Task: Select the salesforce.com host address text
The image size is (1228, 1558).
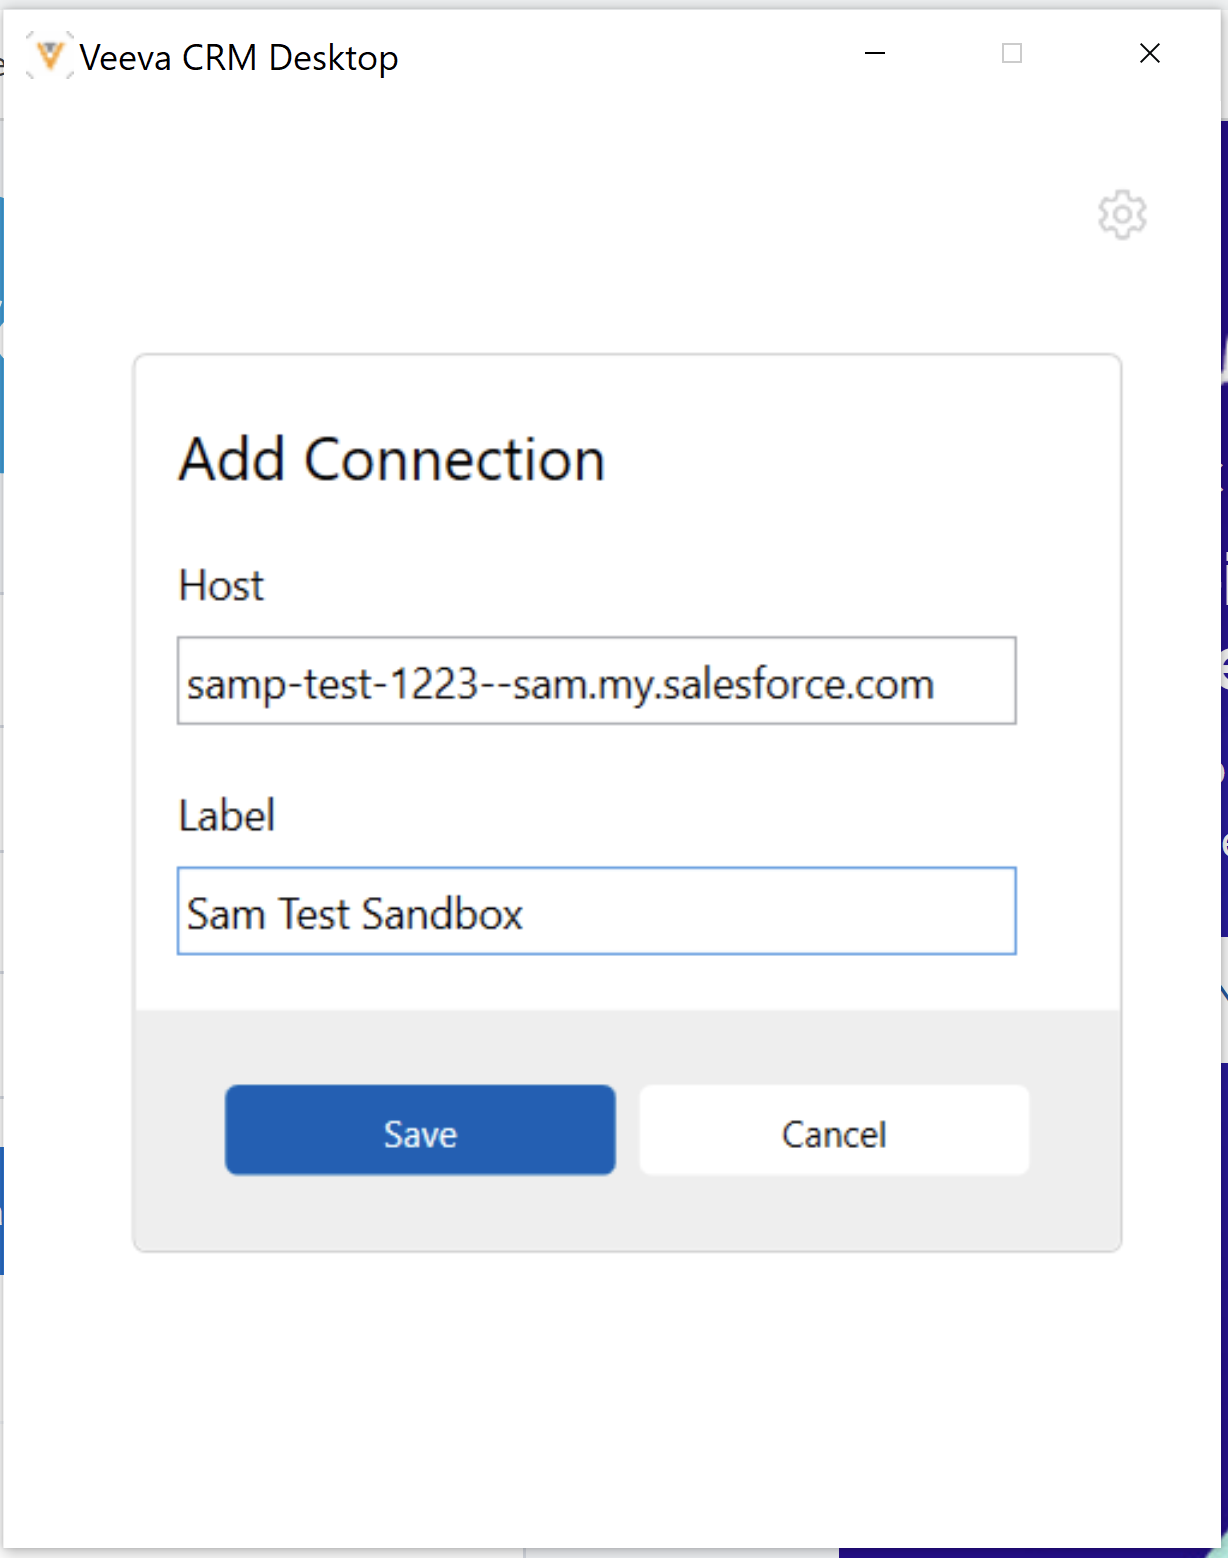Action: point(559,681)
